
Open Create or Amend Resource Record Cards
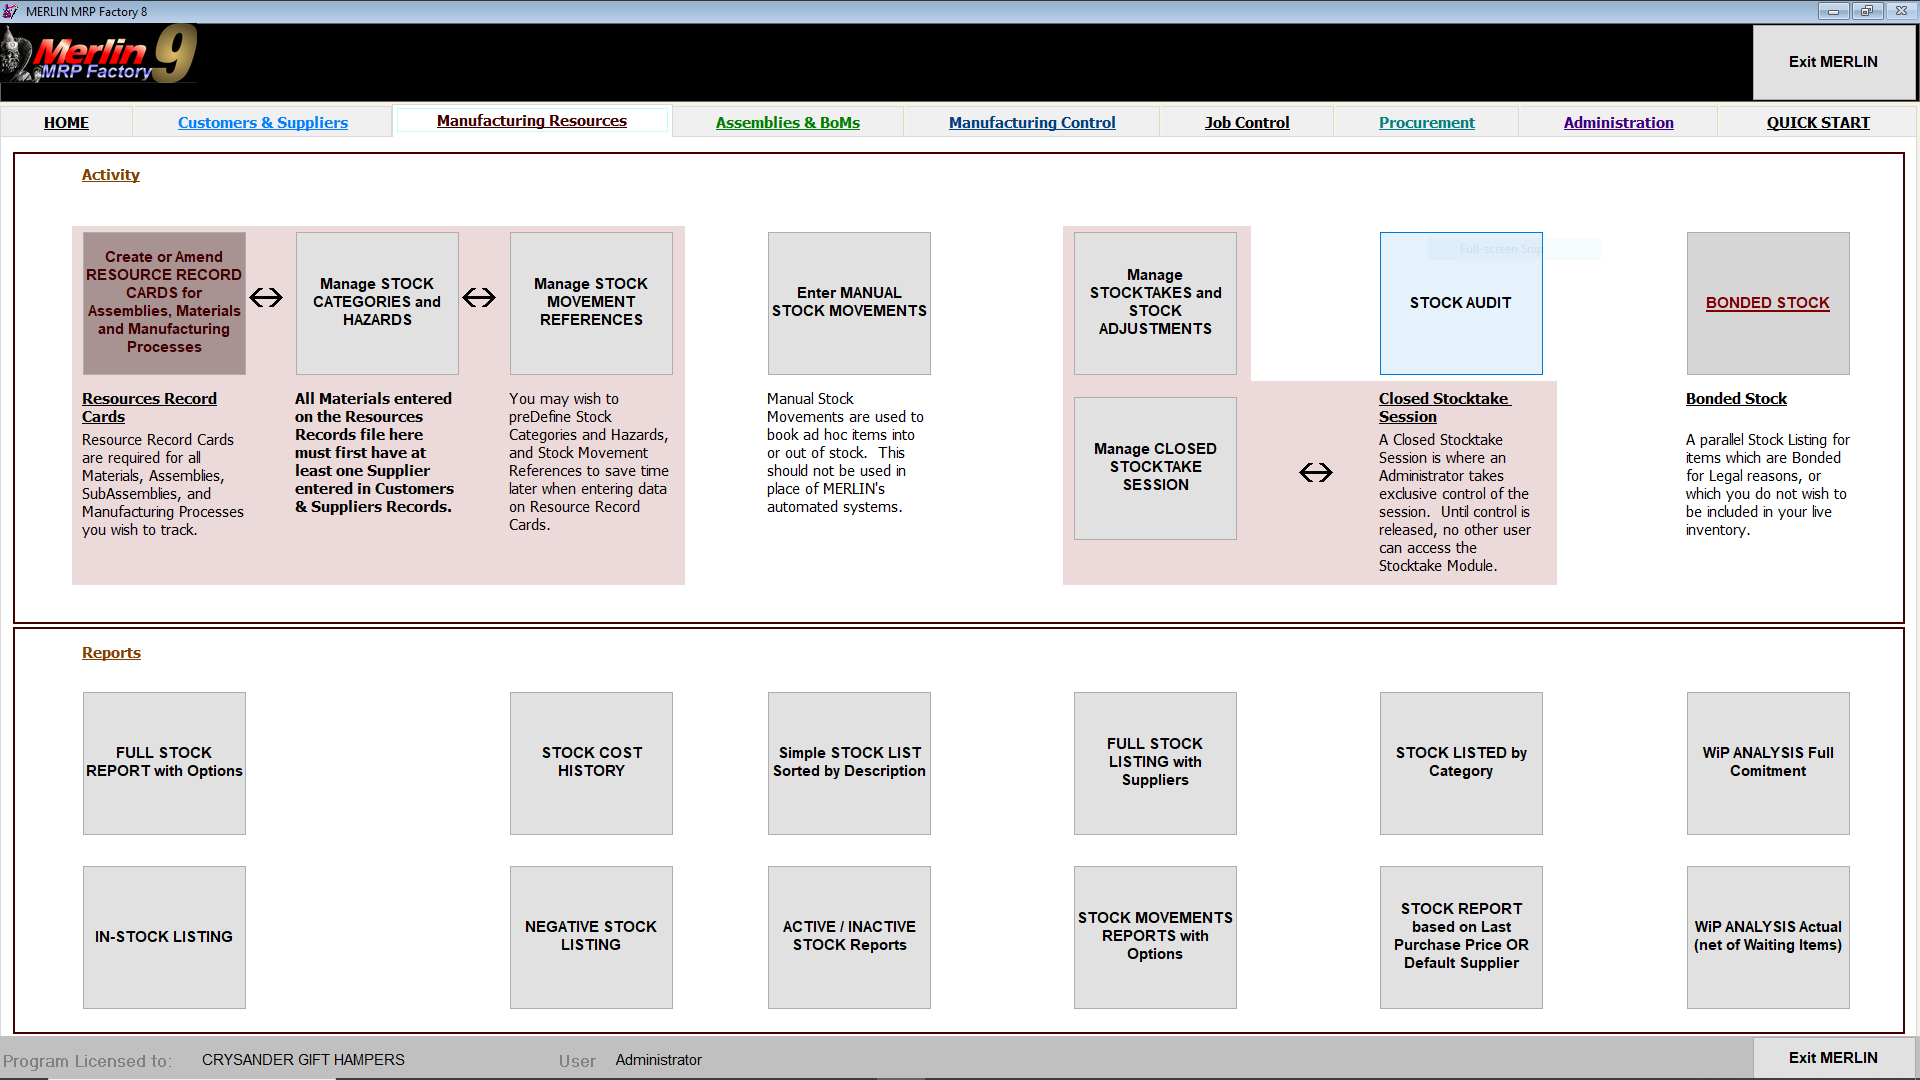(164, 302)
